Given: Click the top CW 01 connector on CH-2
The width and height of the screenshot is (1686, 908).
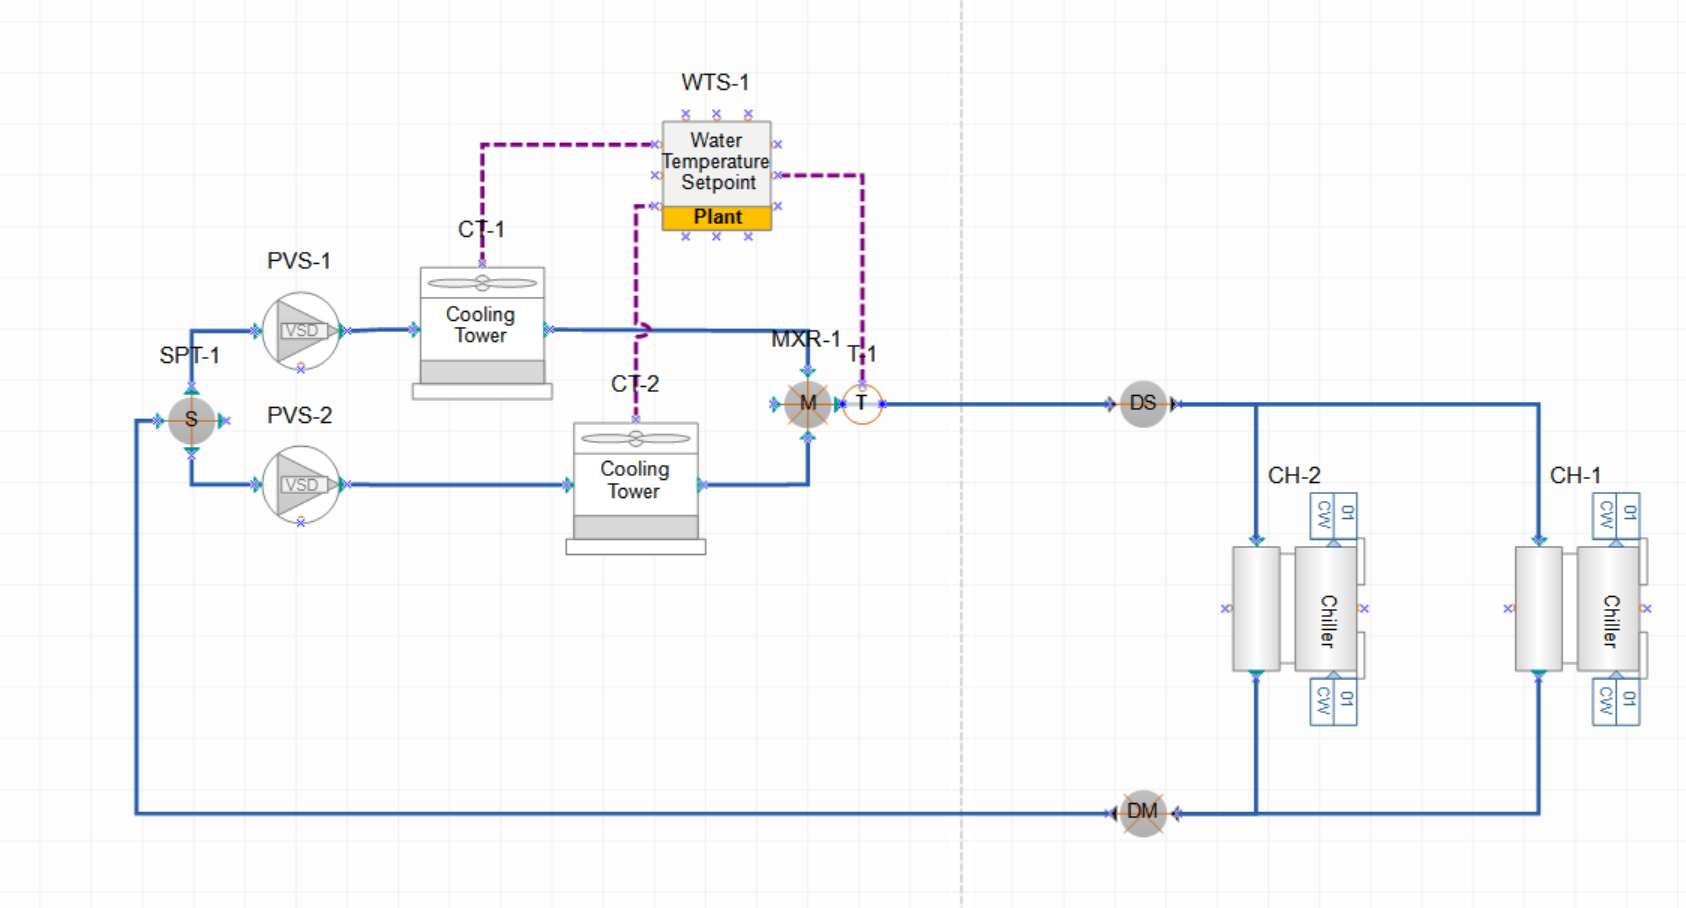Looking at the screenshot, I should [1333, 515].
